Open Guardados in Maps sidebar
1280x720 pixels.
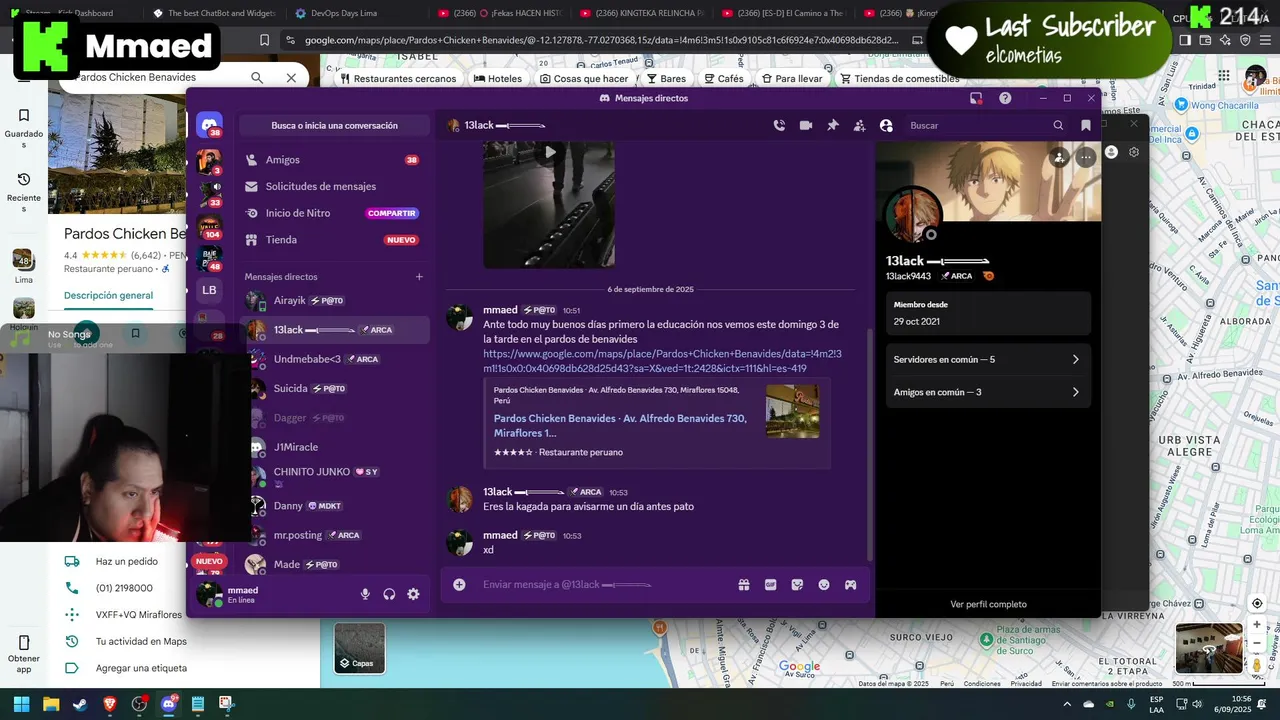point(24,128)
